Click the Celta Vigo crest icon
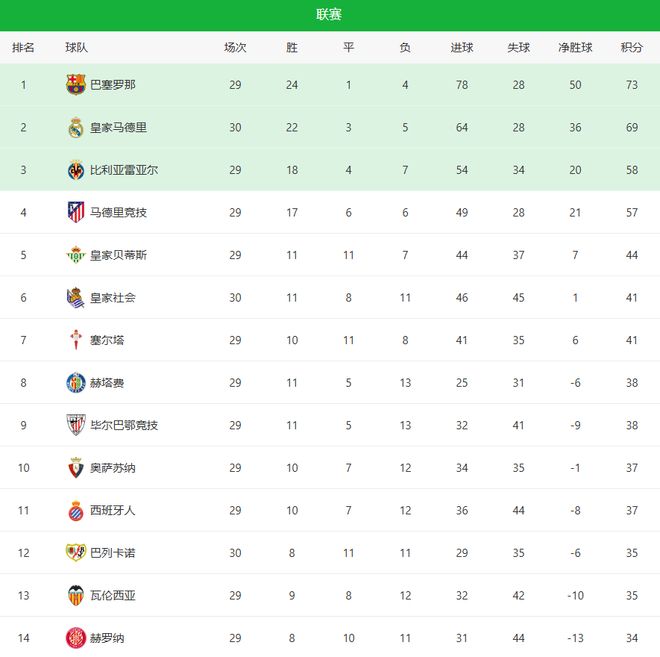660x657 pixels. 76,340
